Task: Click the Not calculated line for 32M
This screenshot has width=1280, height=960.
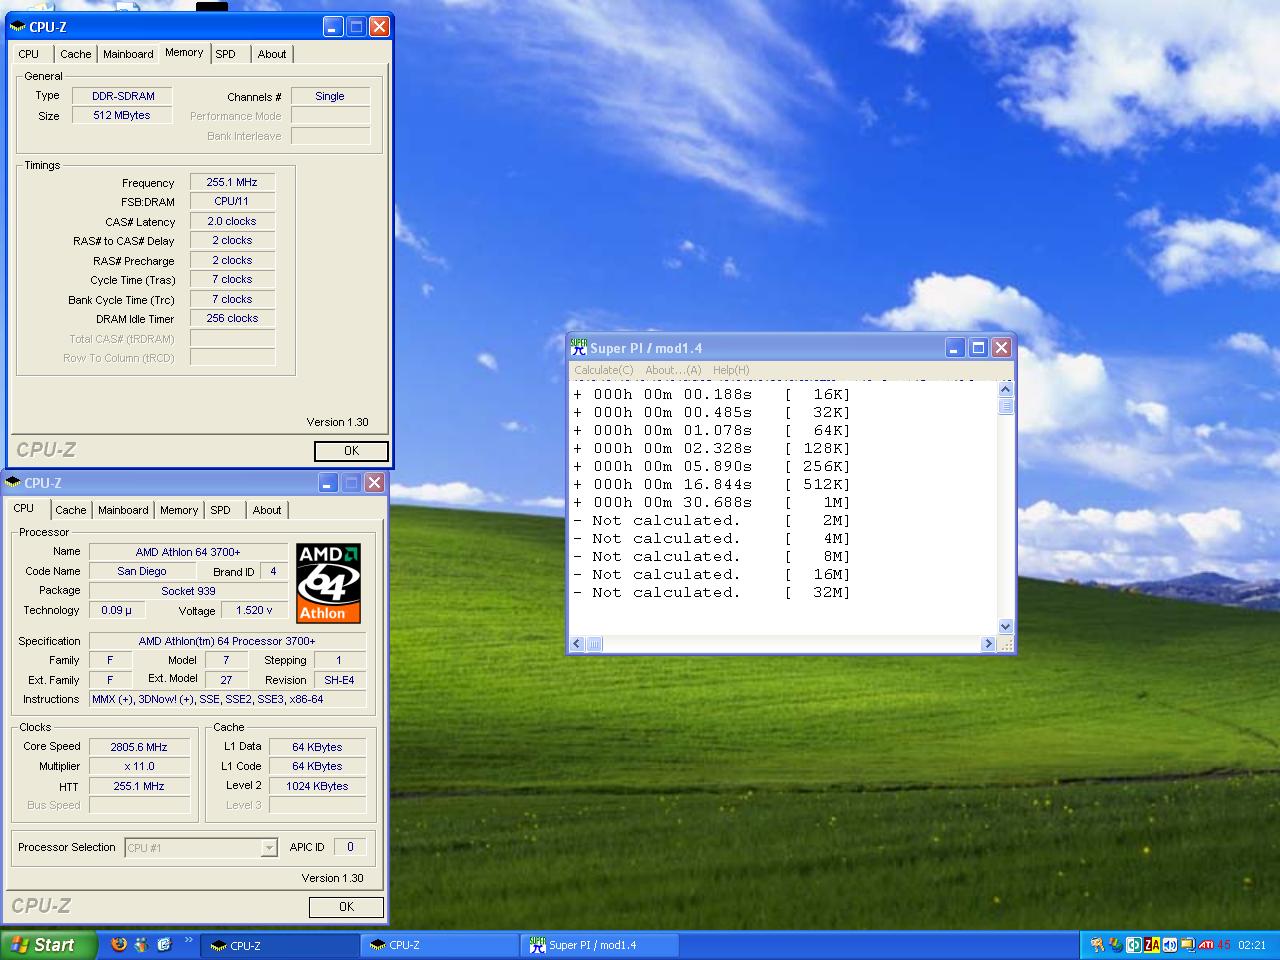Action: [712, 593]
